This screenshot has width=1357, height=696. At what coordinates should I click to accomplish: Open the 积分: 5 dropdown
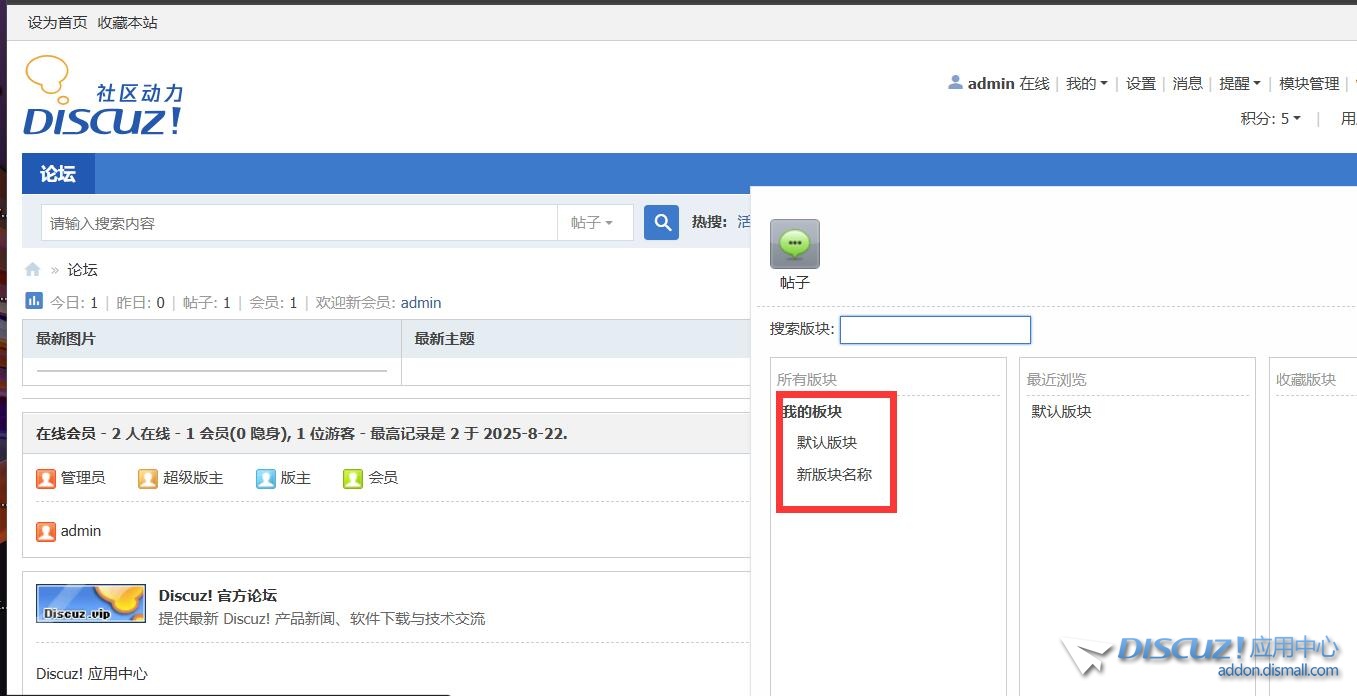pos(1271,119)
